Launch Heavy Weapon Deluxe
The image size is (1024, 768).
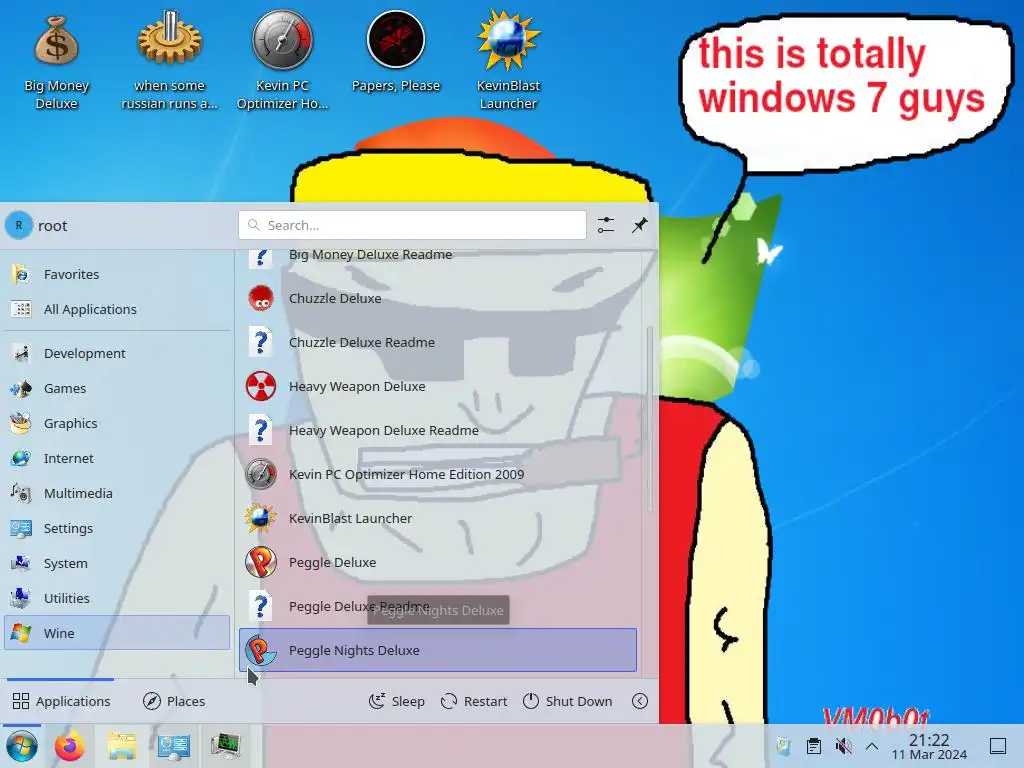coord(438,387)
